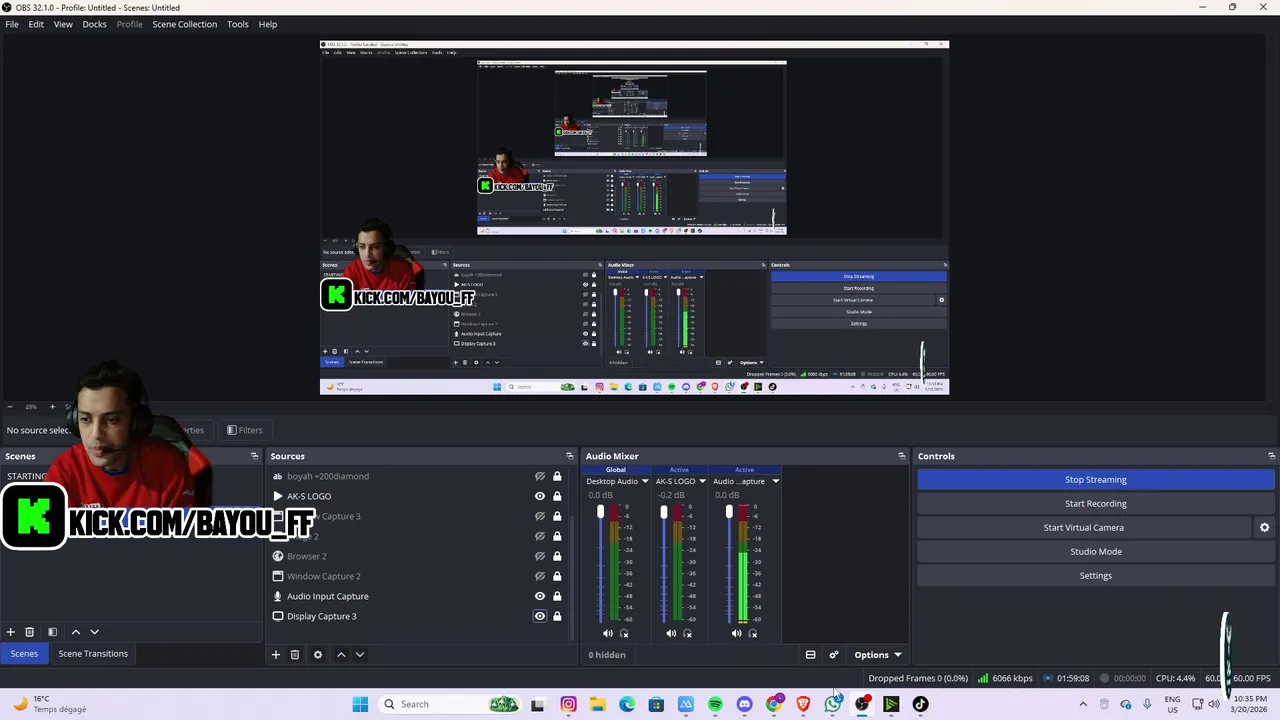This screenshot has width=1280, height=720.
Task: Mute Desktop Audio speaker icon
Action: coord(608,633)
